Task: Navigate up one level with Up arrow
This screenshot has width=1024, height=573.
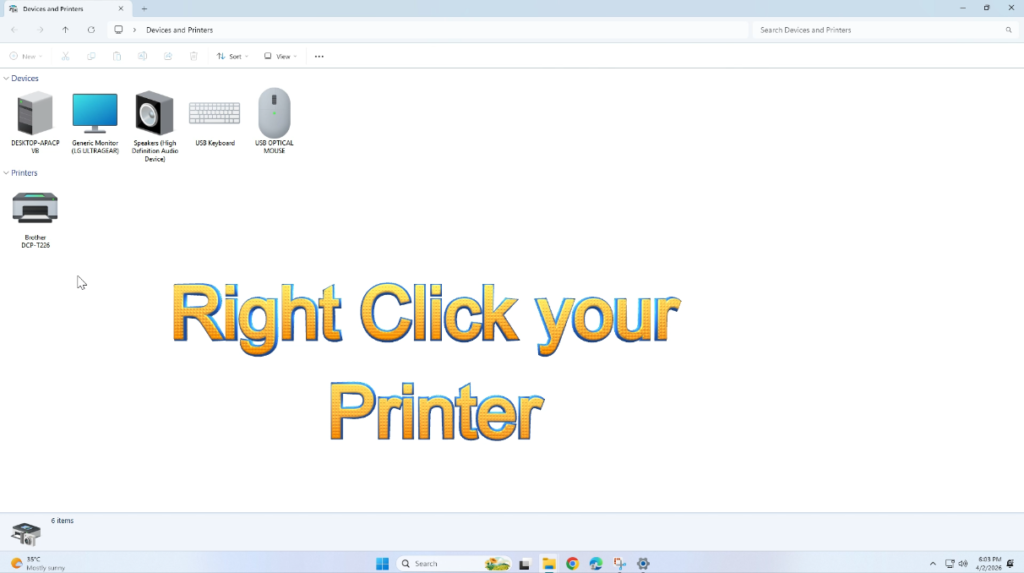Action: (65, 30)
